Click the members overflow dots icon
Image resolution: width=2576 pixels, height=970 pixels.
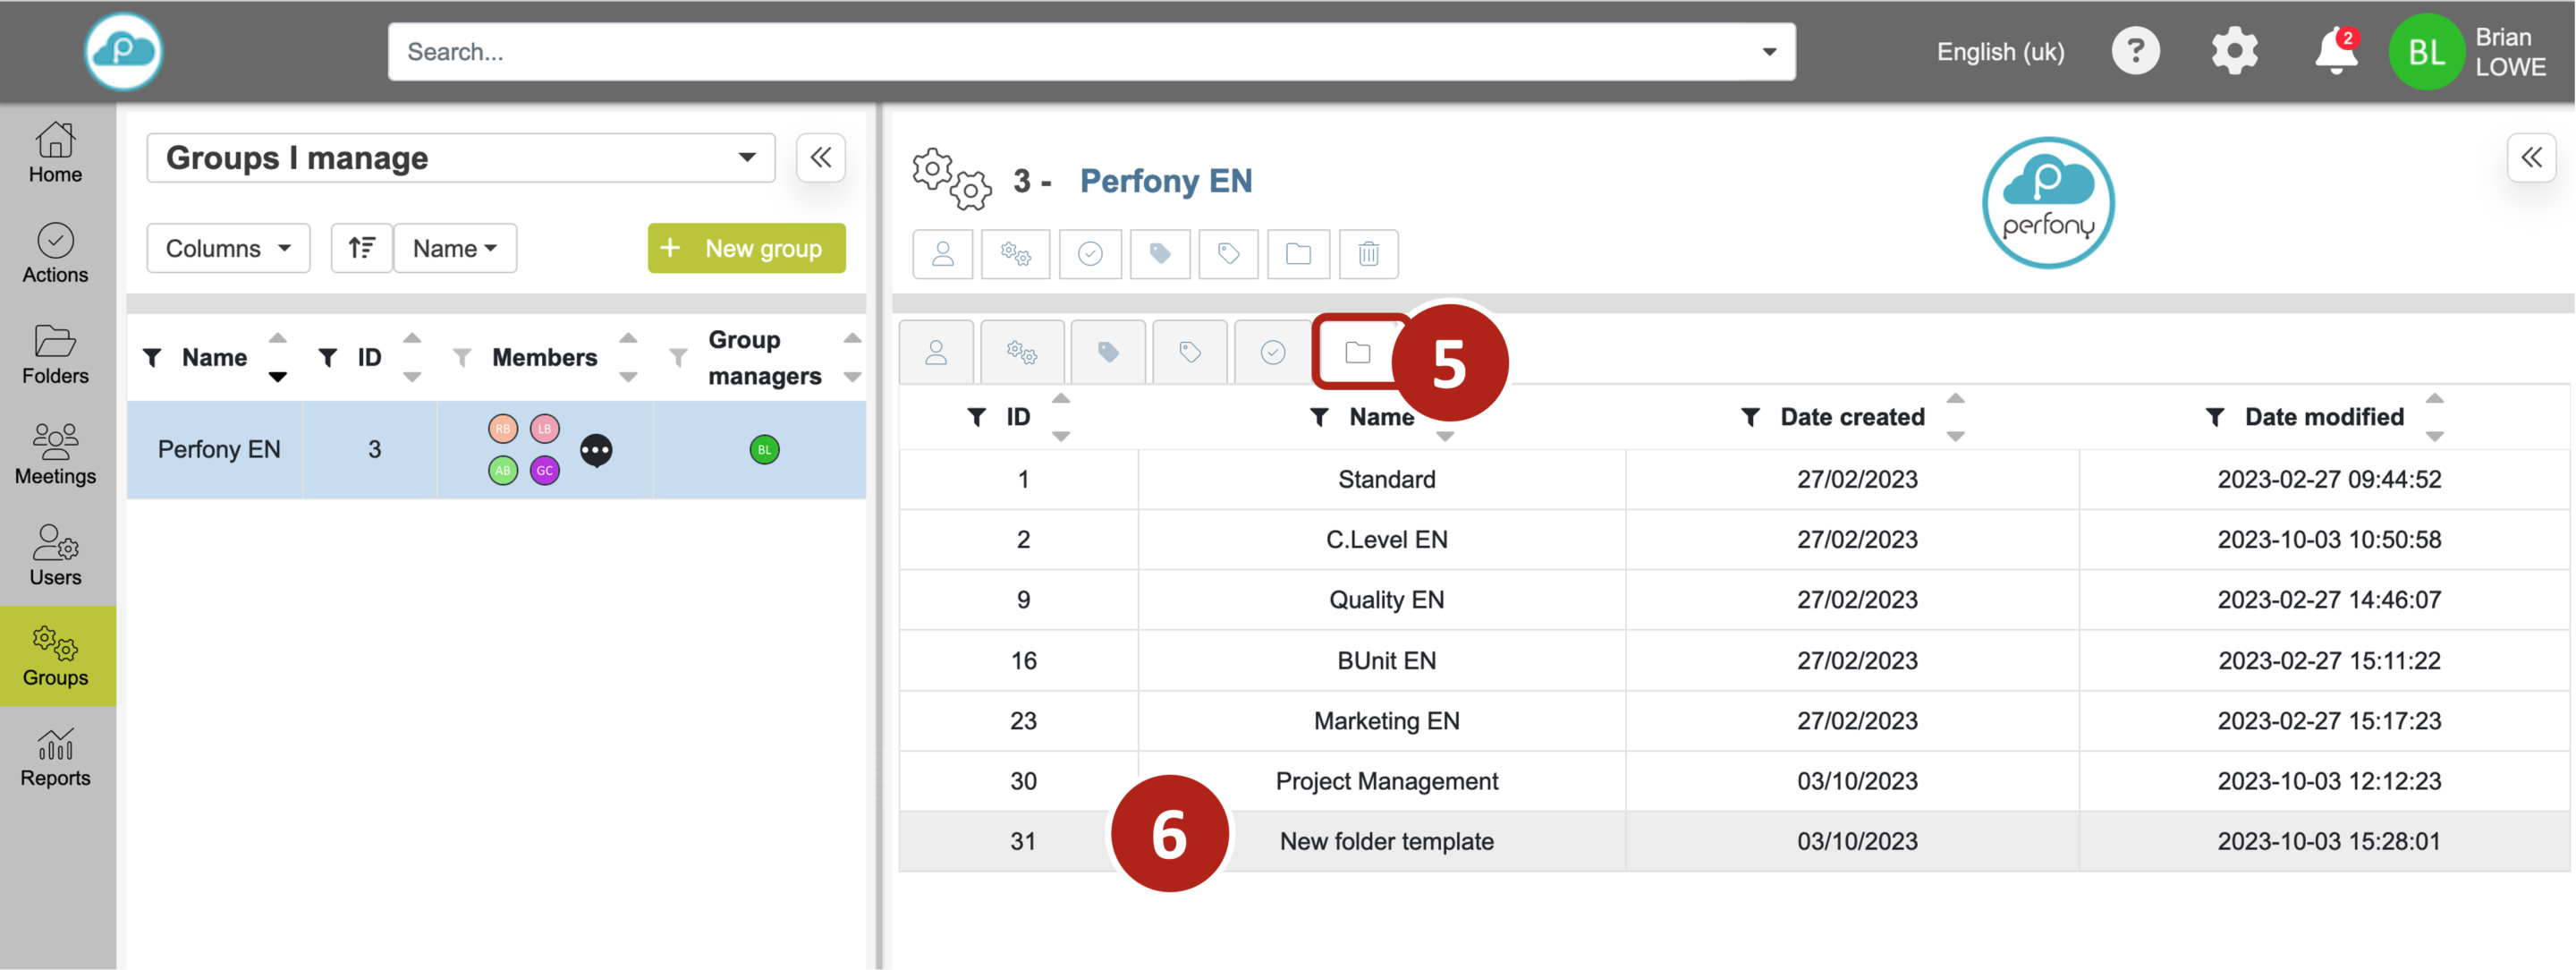tap(596, 451)
